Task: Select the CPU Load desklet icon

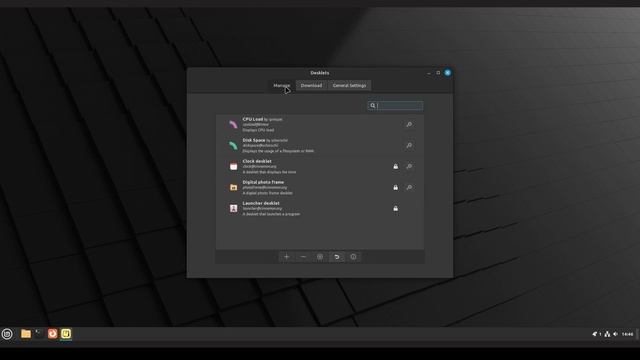Action: pyautogui.click(x=233, y=124)
